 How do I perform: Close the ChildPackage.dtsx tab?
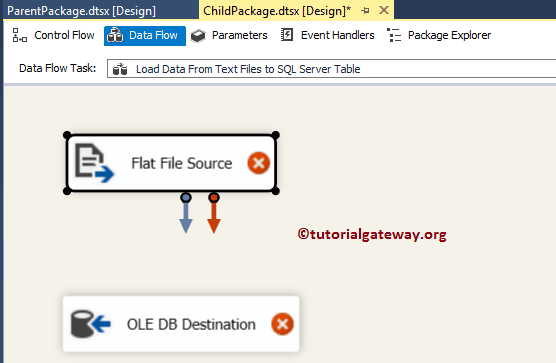pos(384,10)
